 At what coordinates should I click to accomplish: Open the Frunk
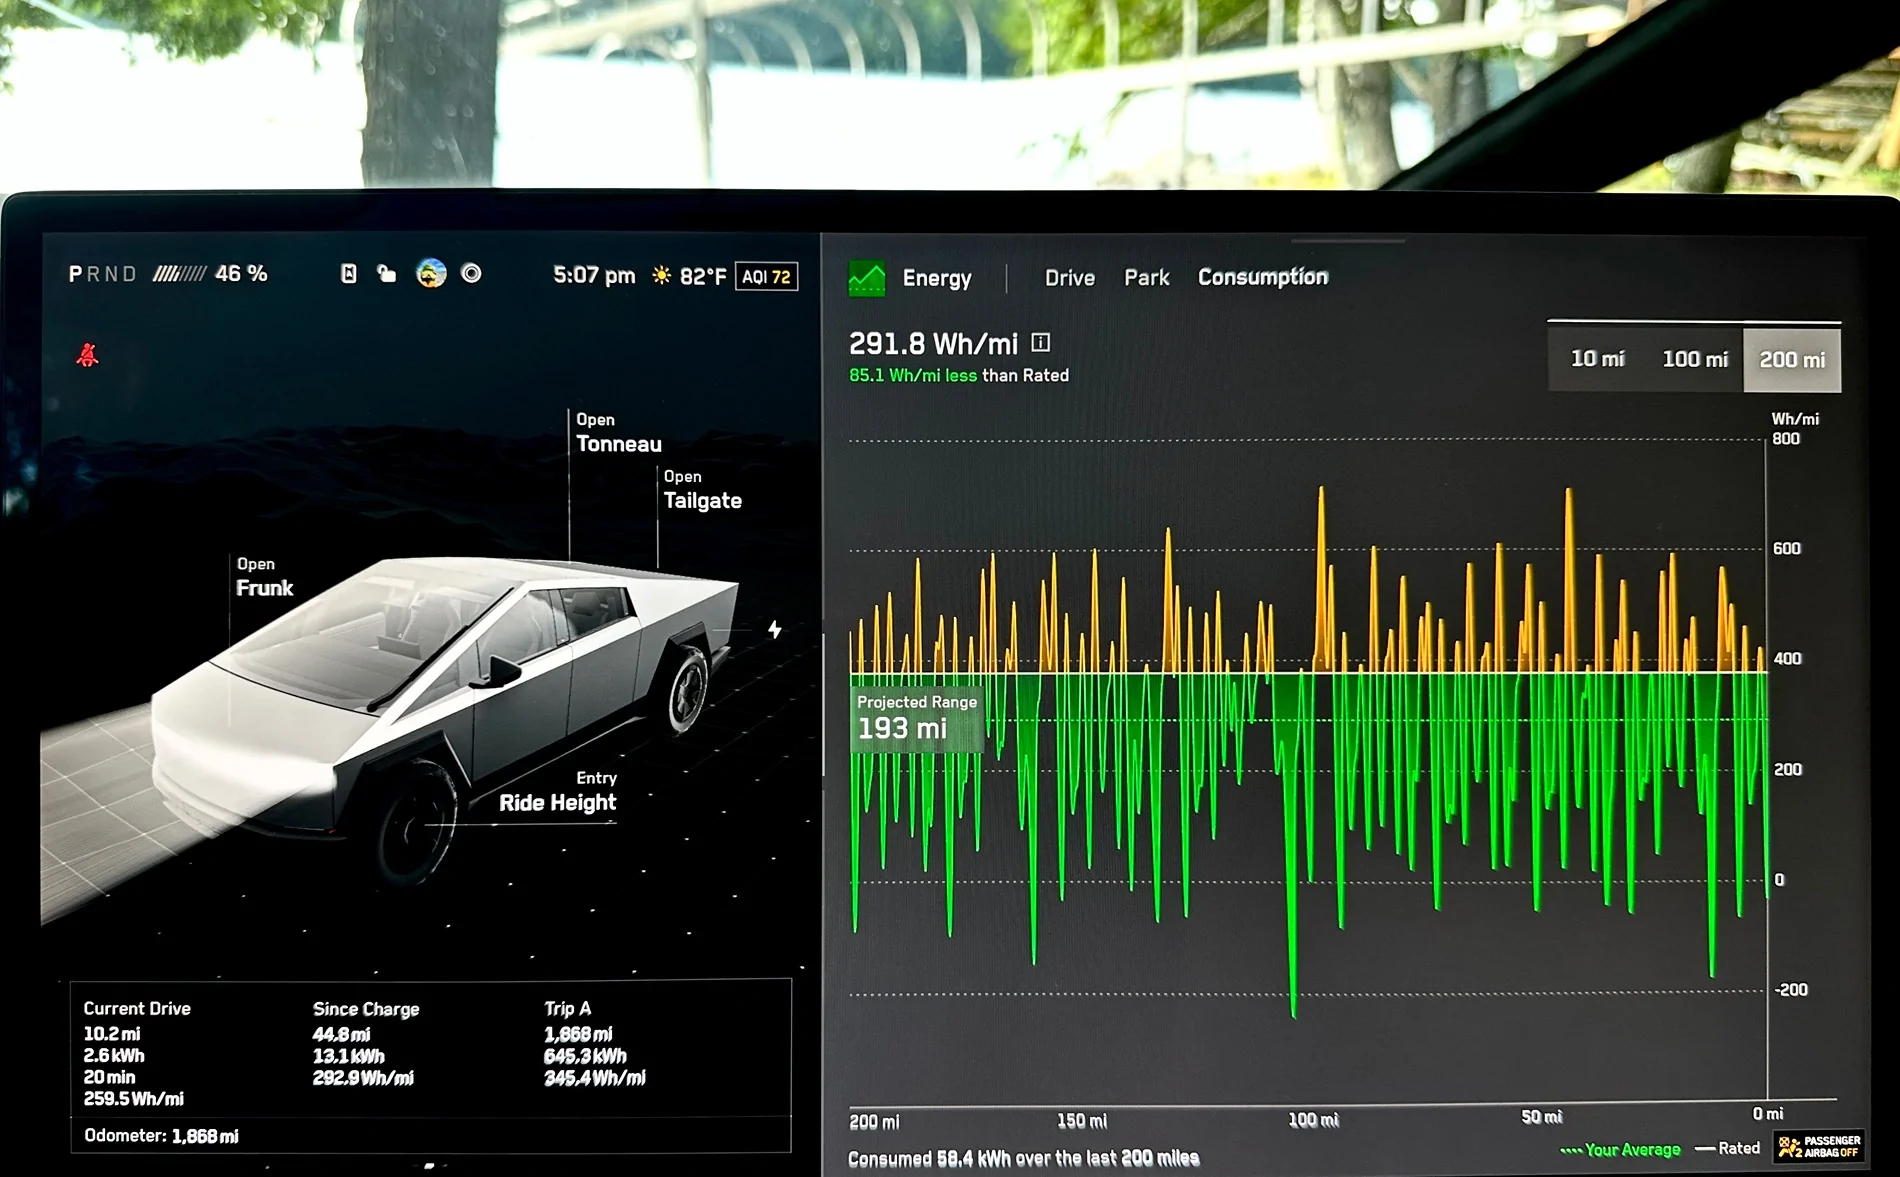click(264, 578)
